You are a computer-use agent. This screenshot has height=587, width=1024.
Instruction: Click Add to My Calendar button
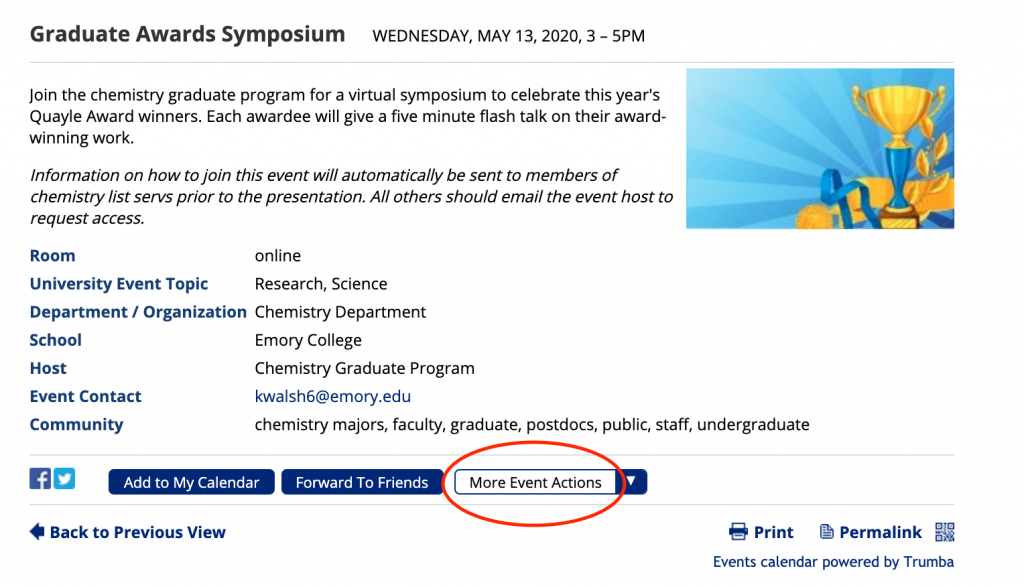click(191, 482)
